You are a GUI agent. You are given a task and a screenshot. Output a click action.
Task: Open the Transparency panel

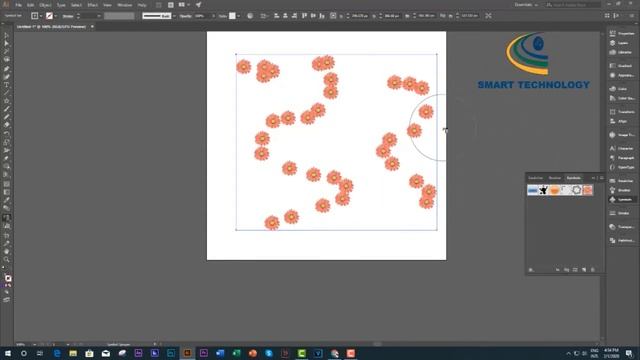click(x=622, y=227)
